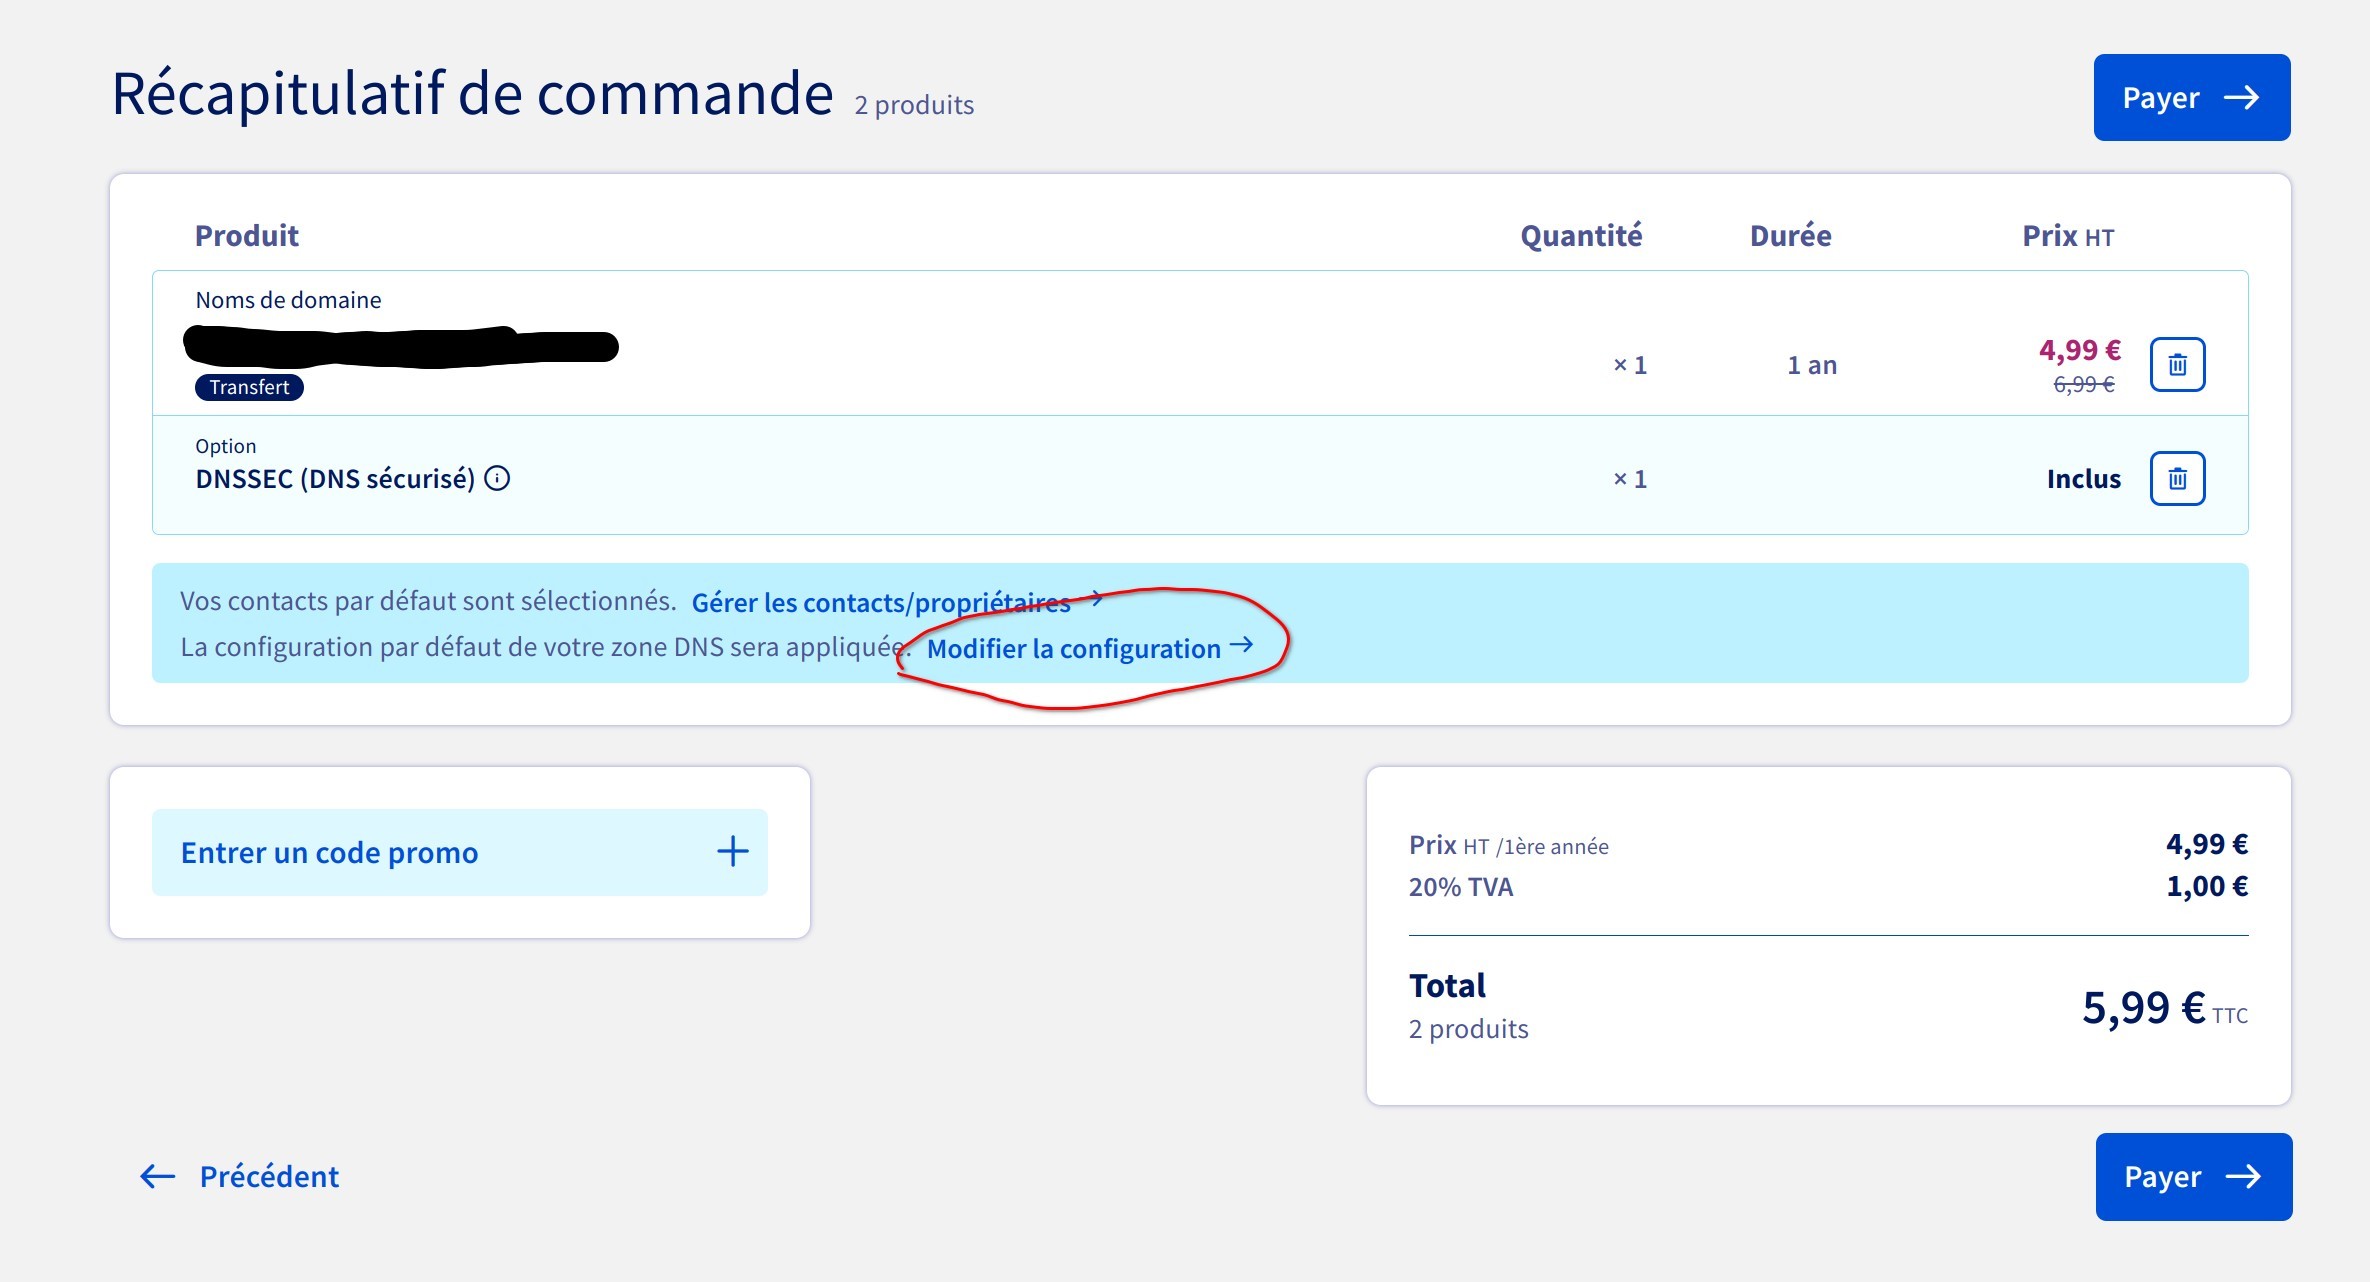
Task: Click the Transfert badge under the domain
Action: coord(249,387)
